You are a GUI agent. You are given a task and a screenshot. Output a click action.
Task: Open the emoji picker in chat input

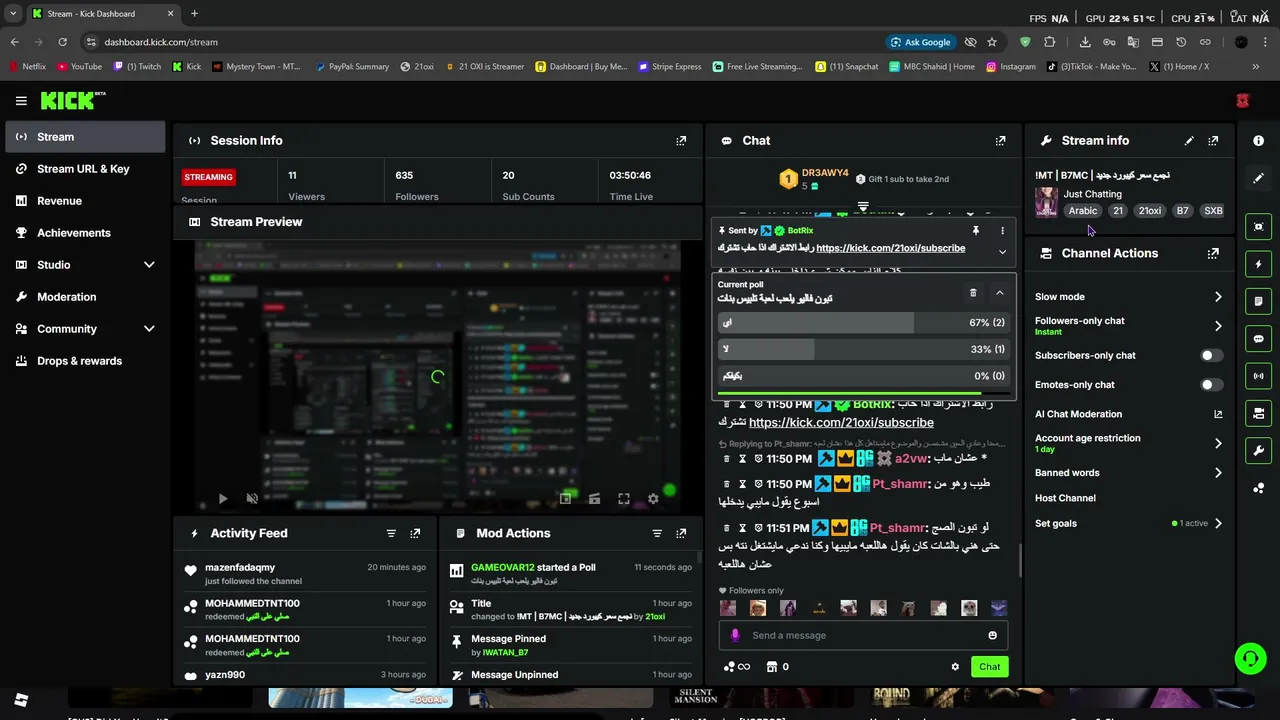992,635
